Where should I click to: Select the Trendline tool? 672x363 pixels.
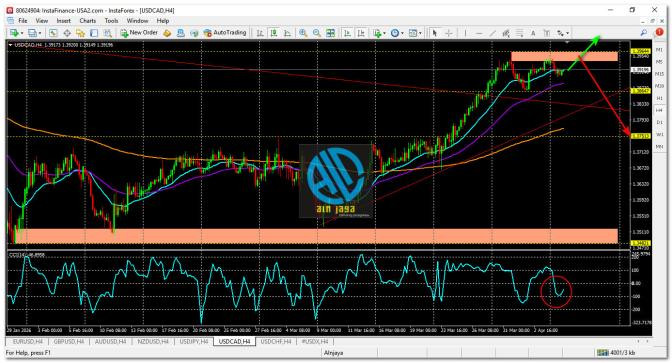pos(492,33)
